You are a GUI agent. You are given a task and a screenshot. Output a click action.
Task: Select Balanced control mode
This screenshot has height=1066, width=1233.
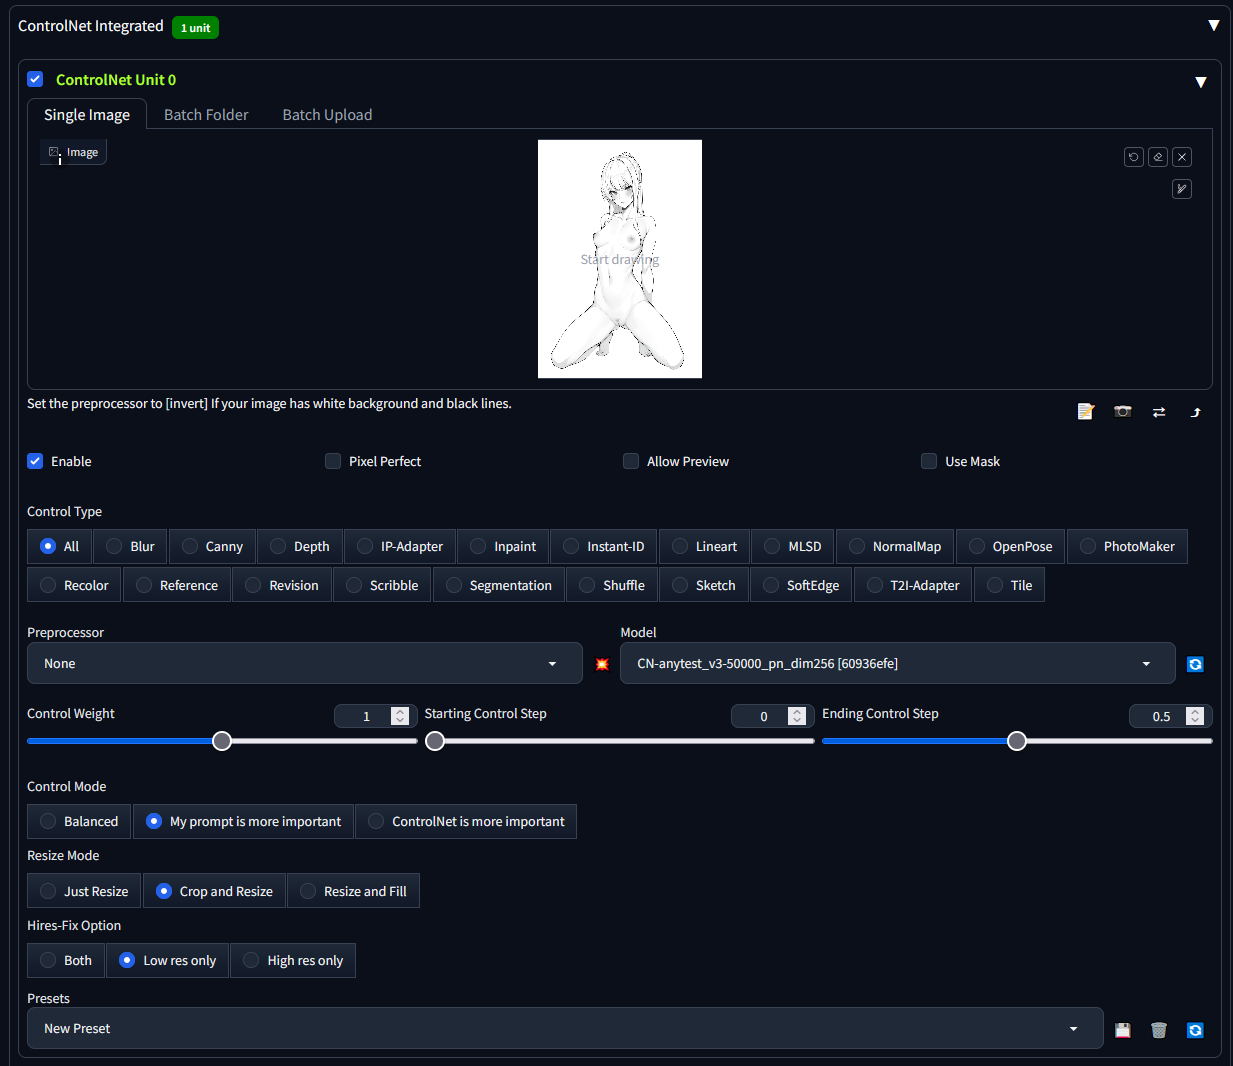(x=79, y=822)
